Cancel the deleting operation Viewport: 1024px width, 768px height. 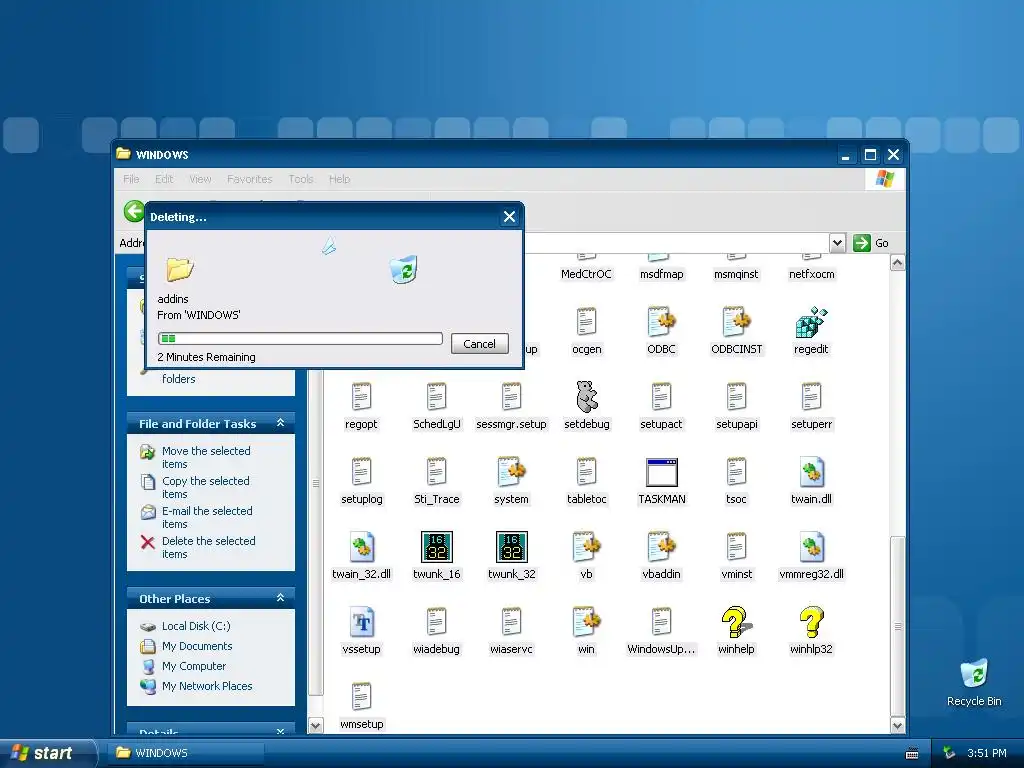[x=479, y=344]
